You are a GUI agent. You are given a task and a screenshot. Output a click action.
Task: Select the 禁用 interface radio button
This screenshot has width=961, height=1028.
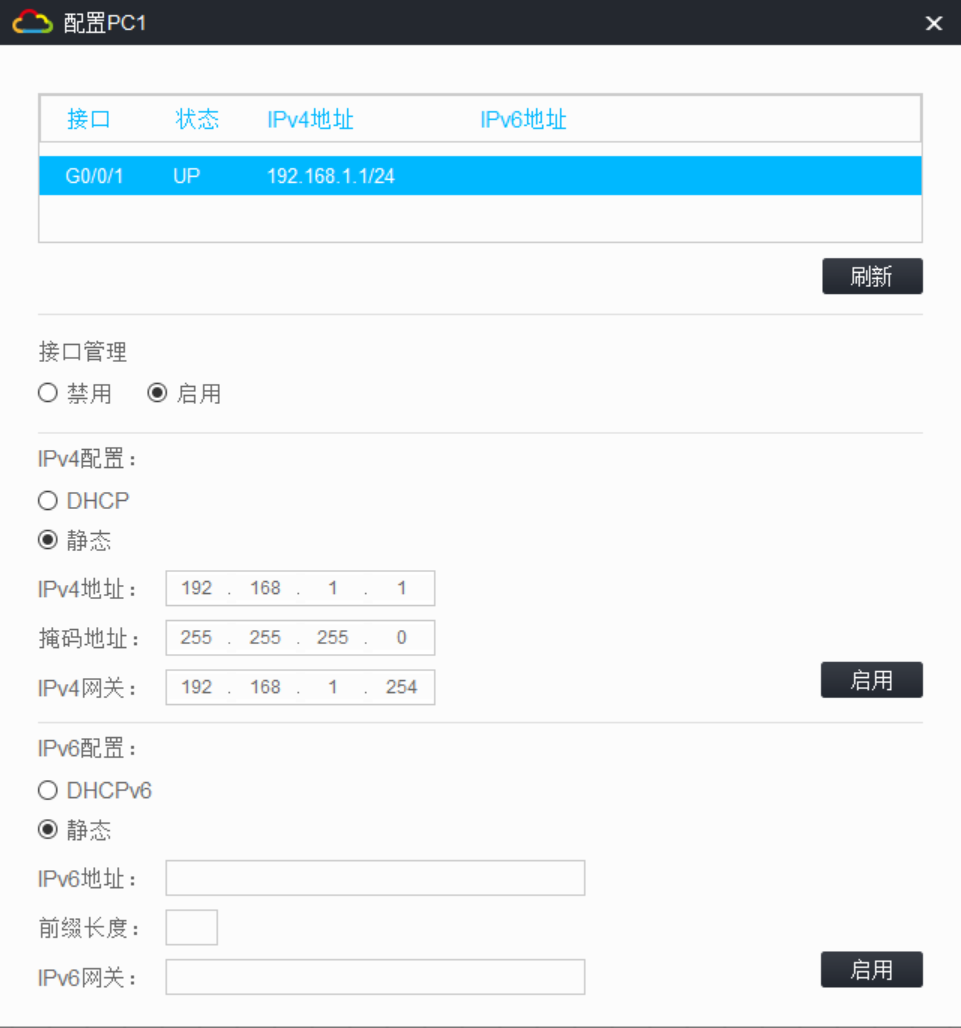click(x=47, y=393)
